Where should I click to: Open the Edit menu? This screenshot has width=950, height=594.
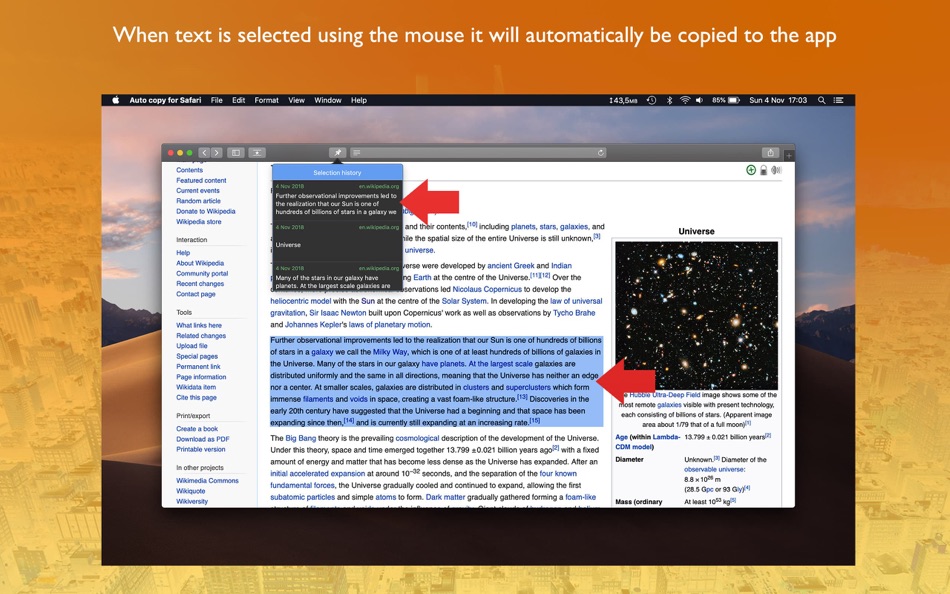[x=239, y=101]
